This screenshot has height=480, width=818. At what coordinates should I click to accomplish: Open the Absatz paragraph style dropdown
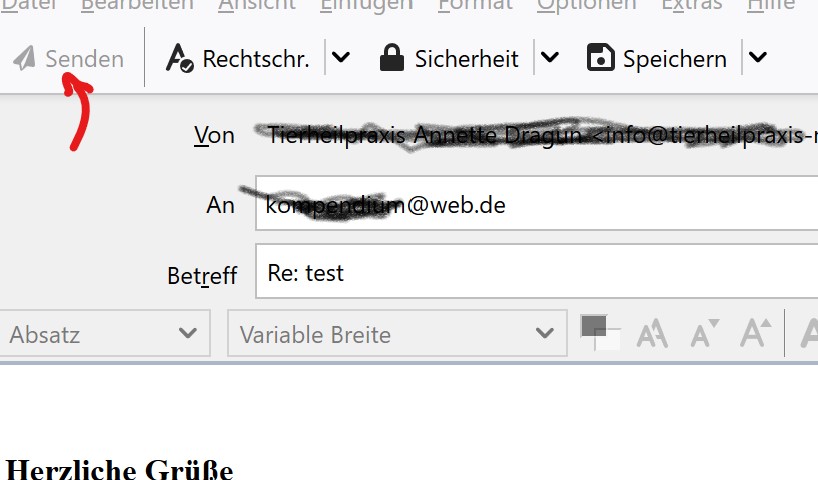104,334
